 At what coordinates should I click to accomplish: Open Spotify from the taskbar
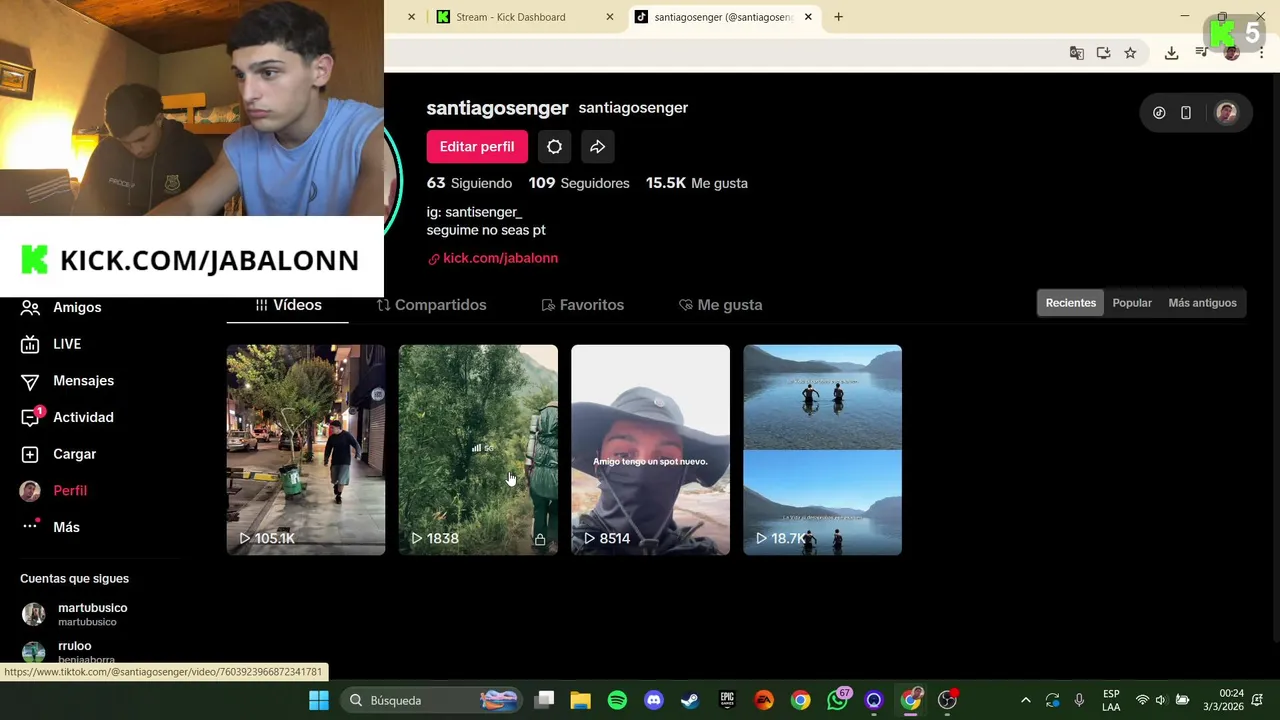click(617, 701)
